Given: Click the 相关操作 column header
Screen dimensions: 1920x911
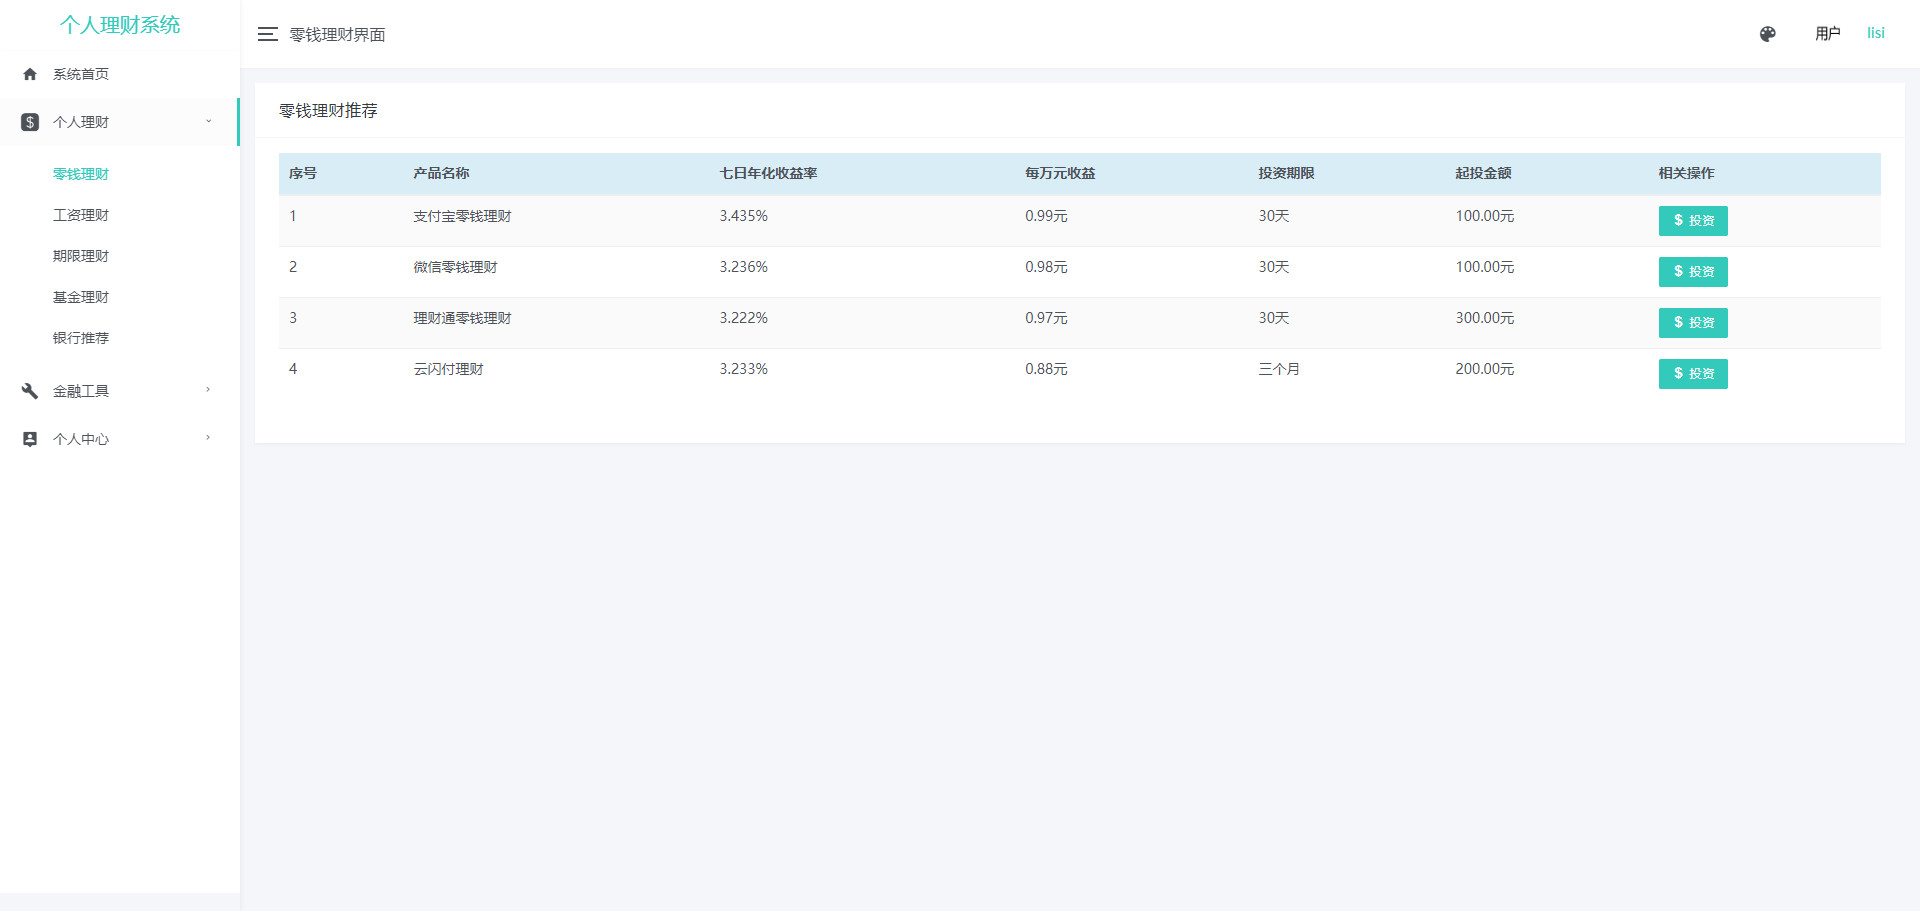Looking at the screenshot, I should coord(1686,173).
